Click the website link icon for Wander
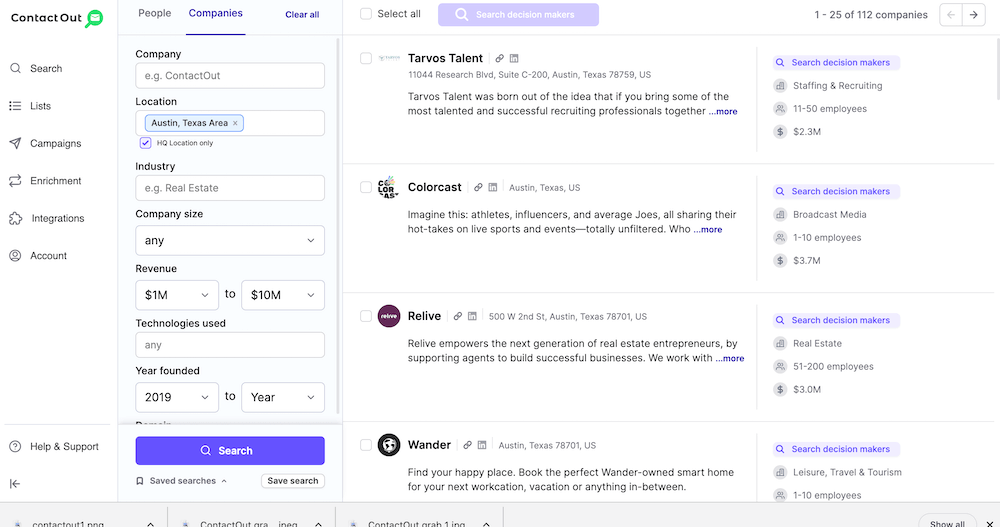Image resolution: width=1000 pixels, height=527 pixels. 467,445
